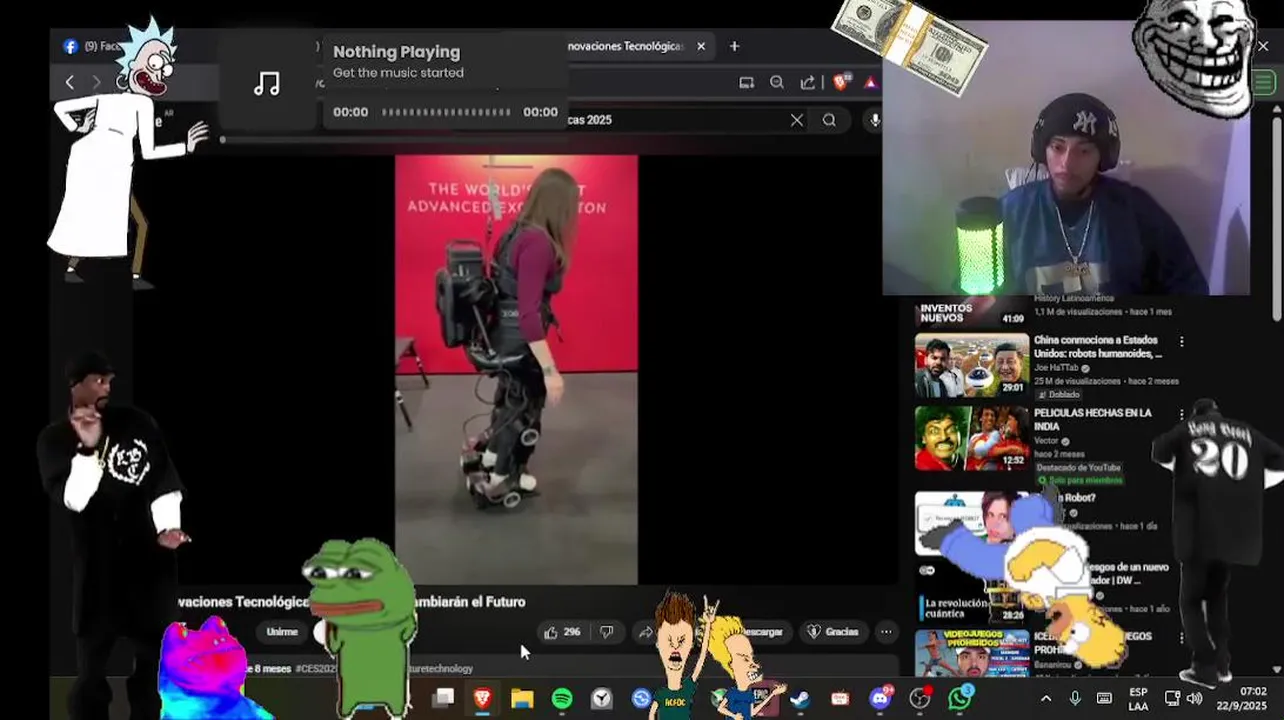Click thumbnail with 12:52 duration
1284x720 pixels.
[971, 438]
